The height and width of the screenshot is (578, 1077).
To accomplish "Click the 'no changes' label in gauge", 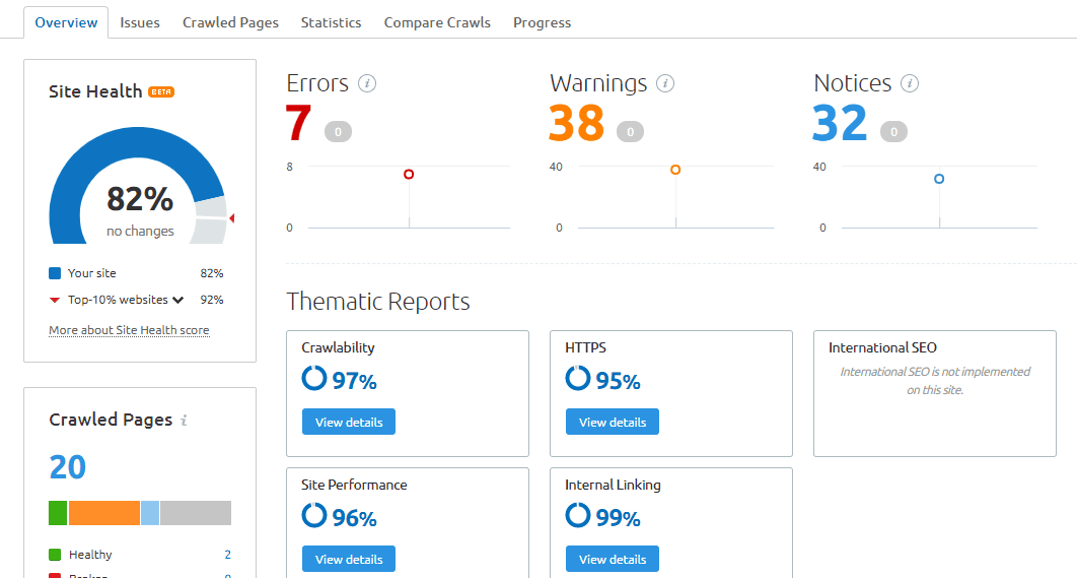I will [140, 231].
